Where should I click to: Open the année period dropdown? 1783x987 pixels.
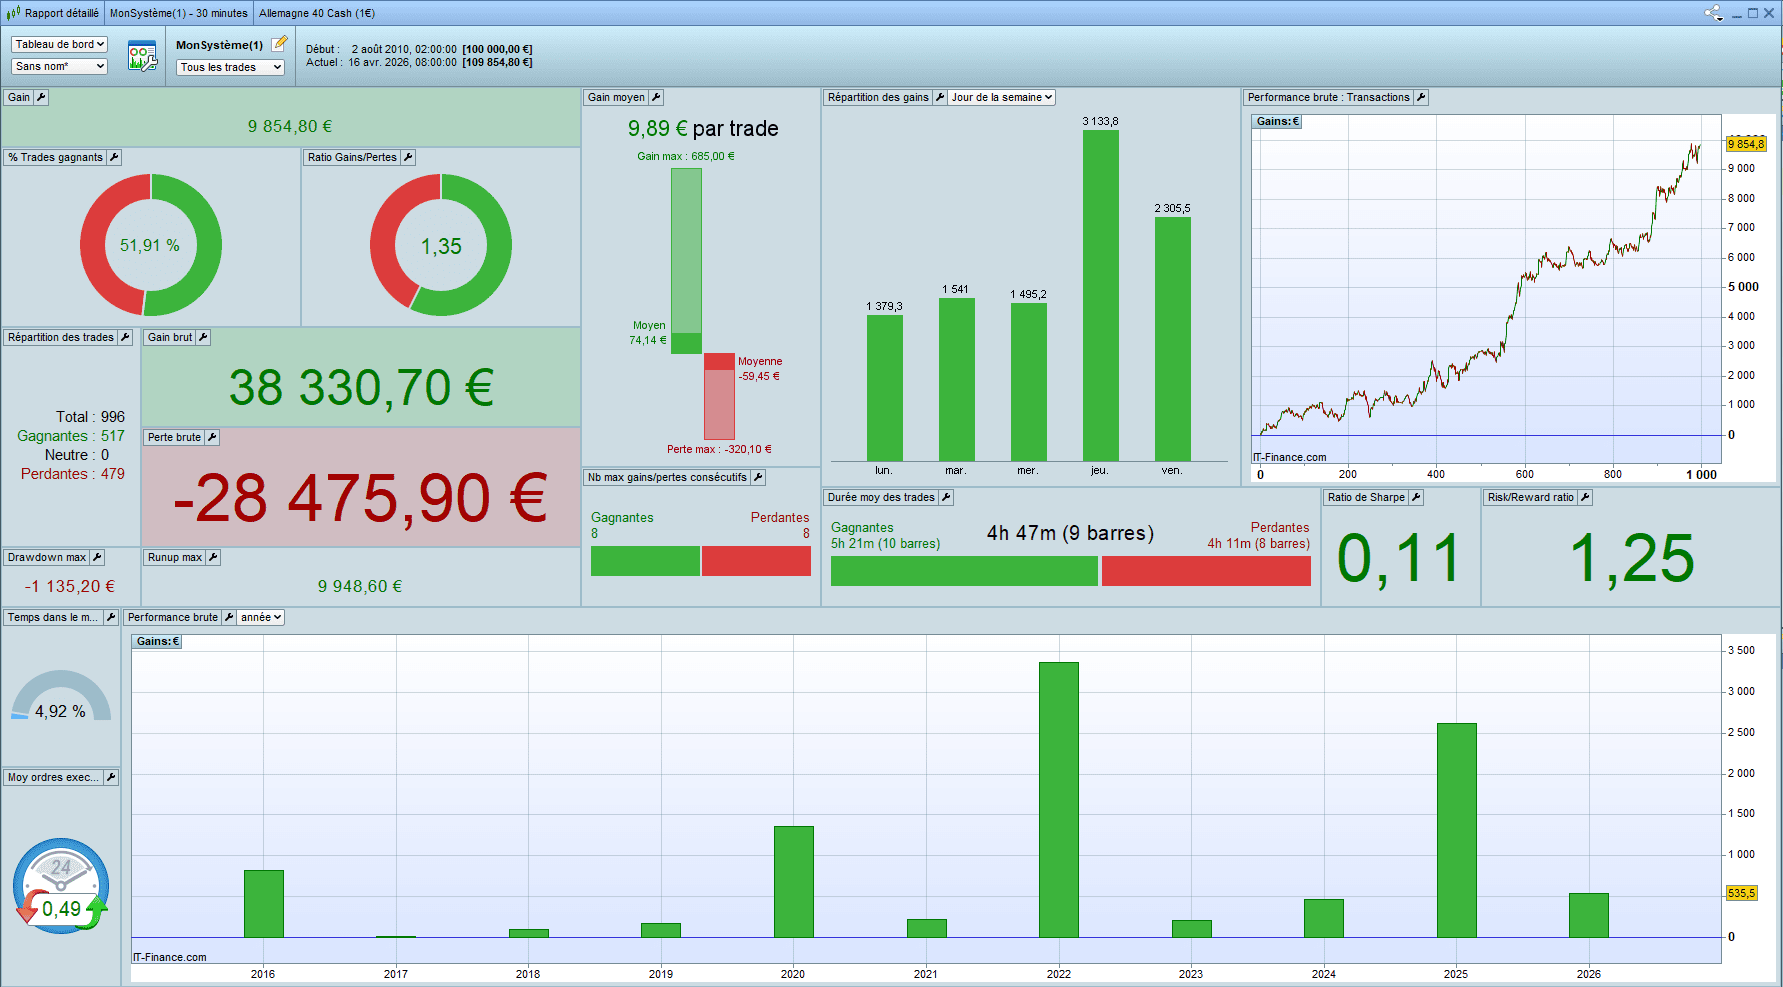(261, 617)
